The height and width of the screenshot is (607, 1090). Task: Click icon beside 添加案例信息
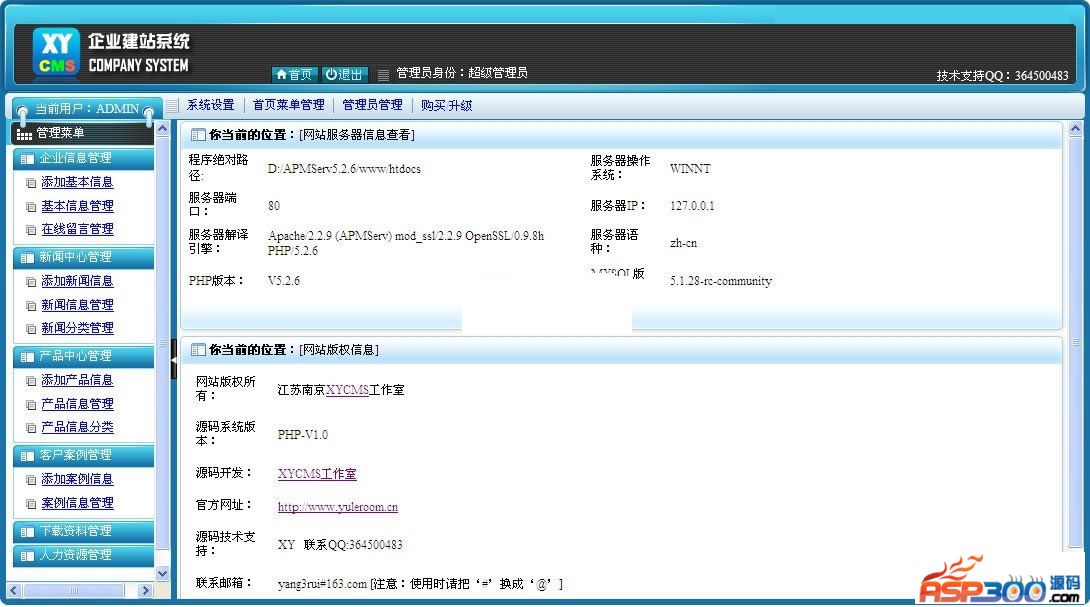(x=31, y=480)
